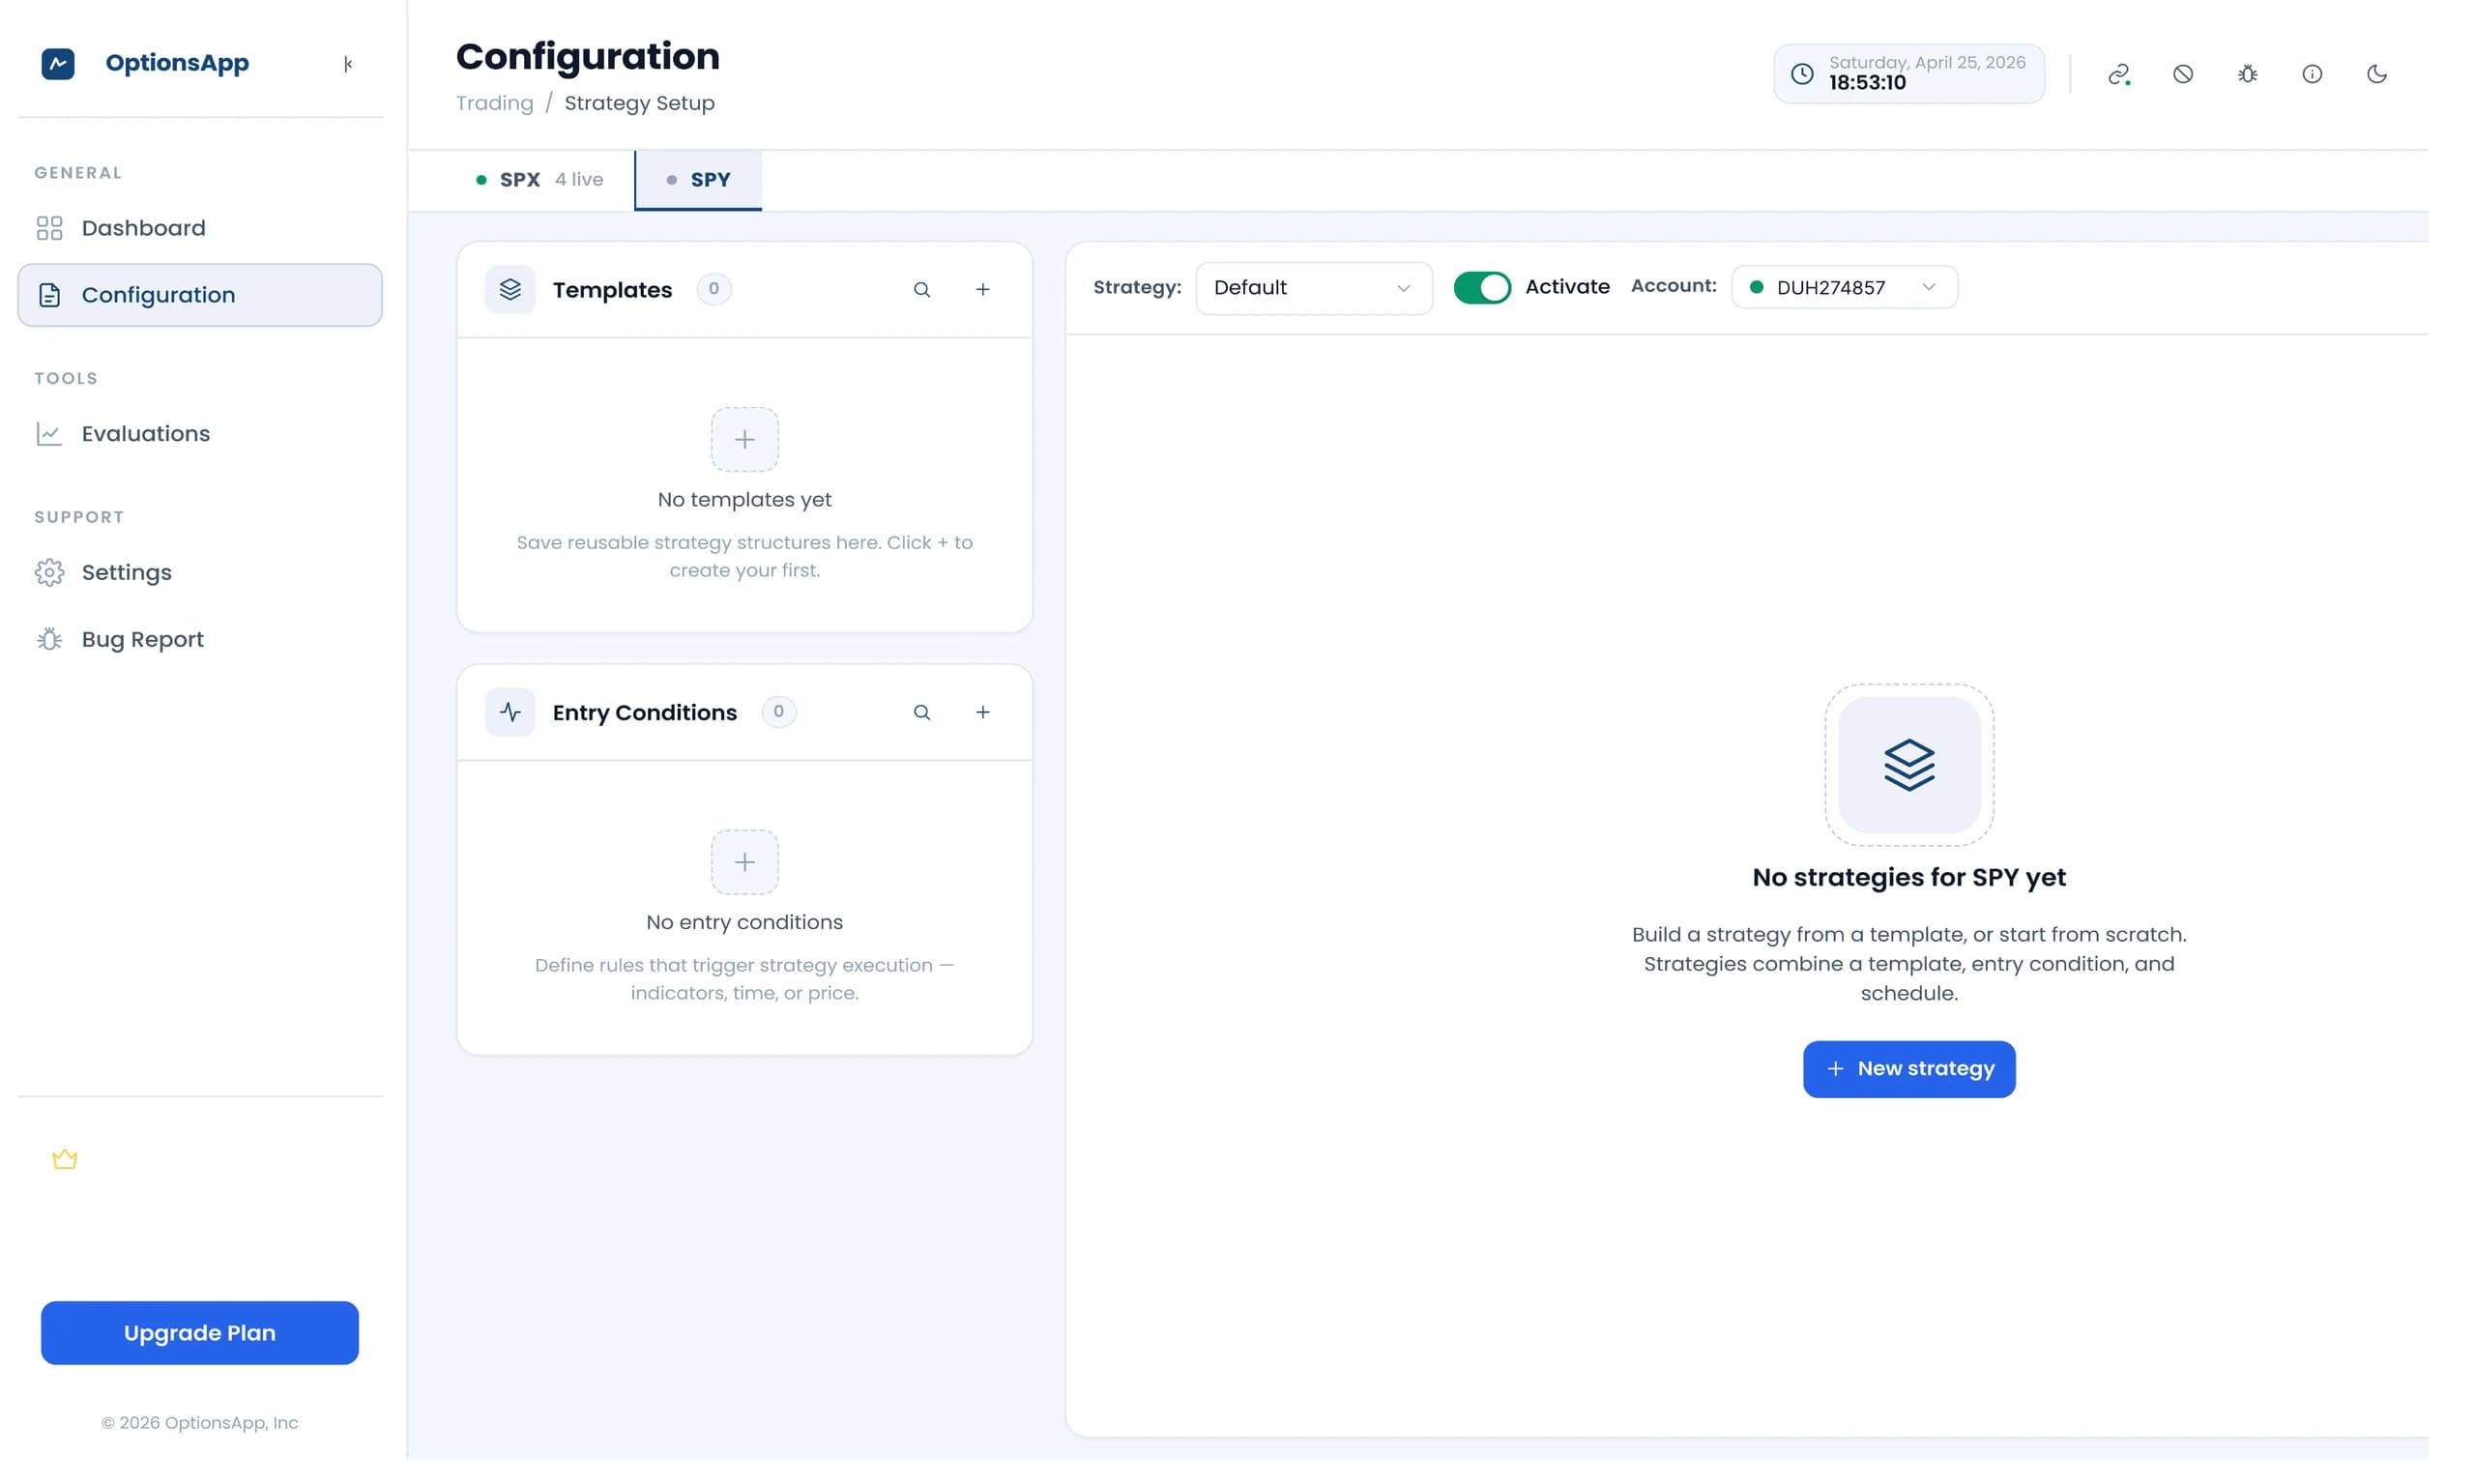Click the ban/stop circle icon in header
This screenshot has width=2475, height=1484.
(2182, 74)
